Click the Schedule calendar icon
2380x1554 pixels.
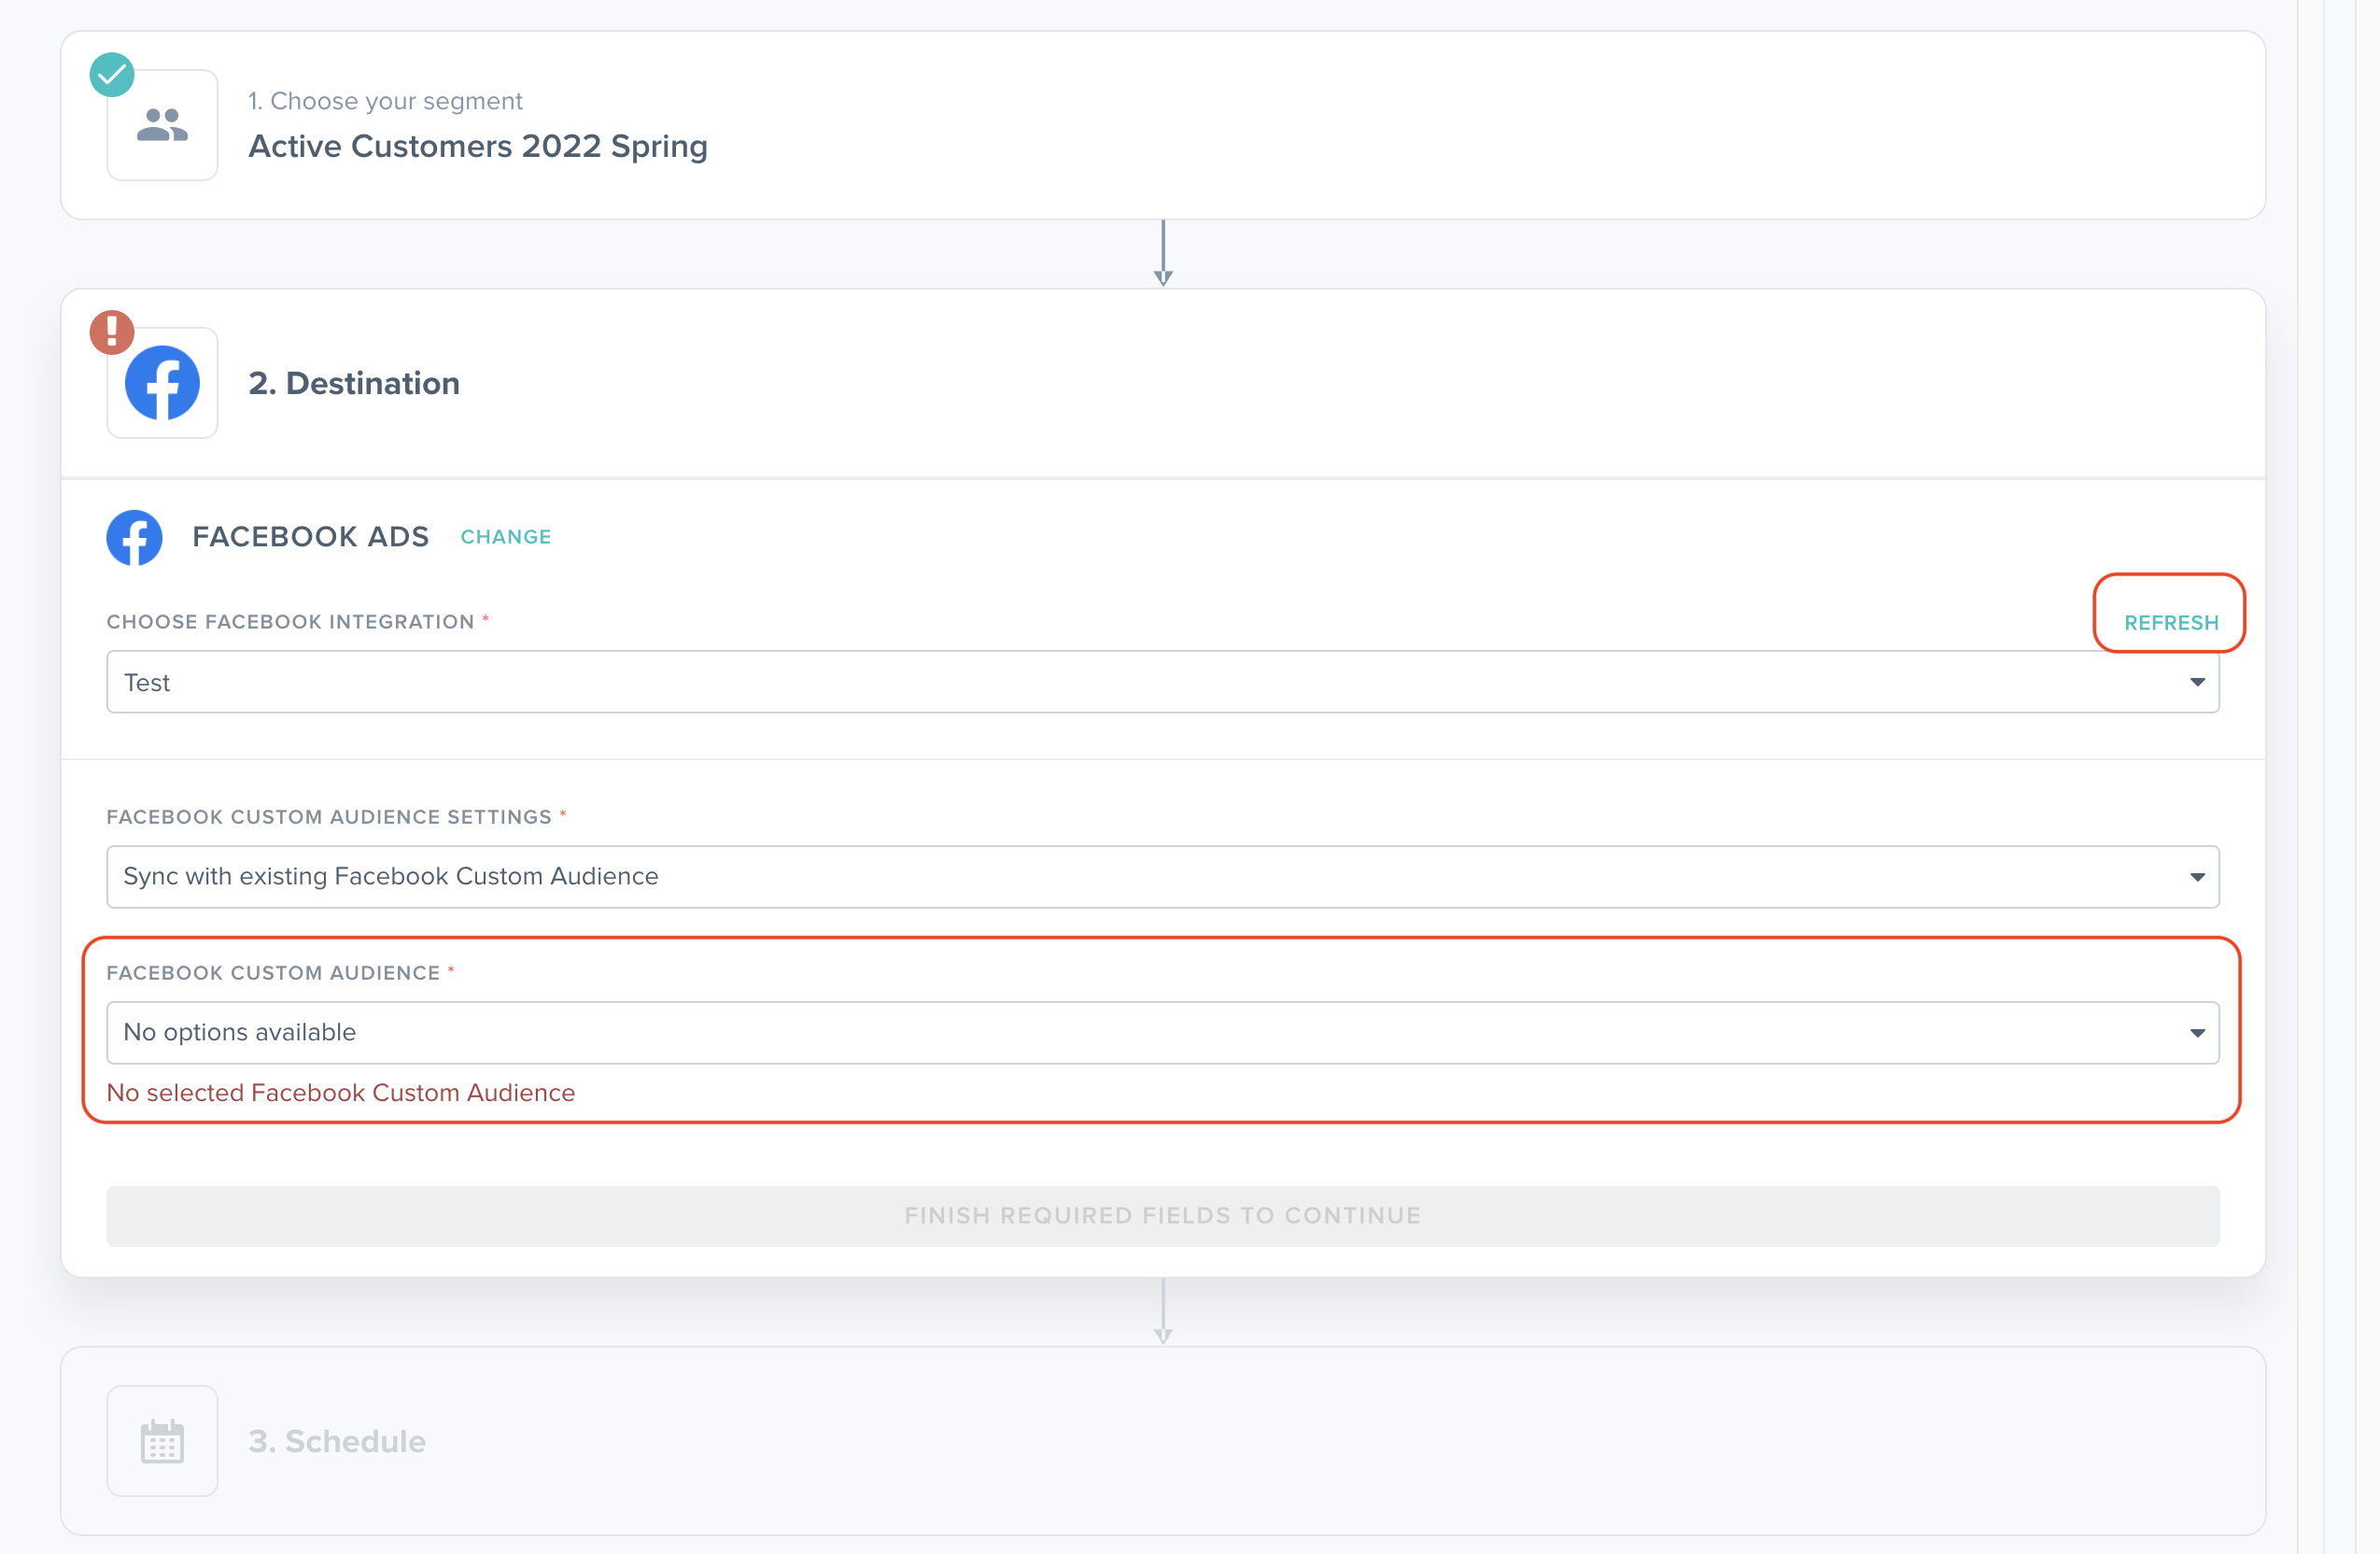(162, 1441)
